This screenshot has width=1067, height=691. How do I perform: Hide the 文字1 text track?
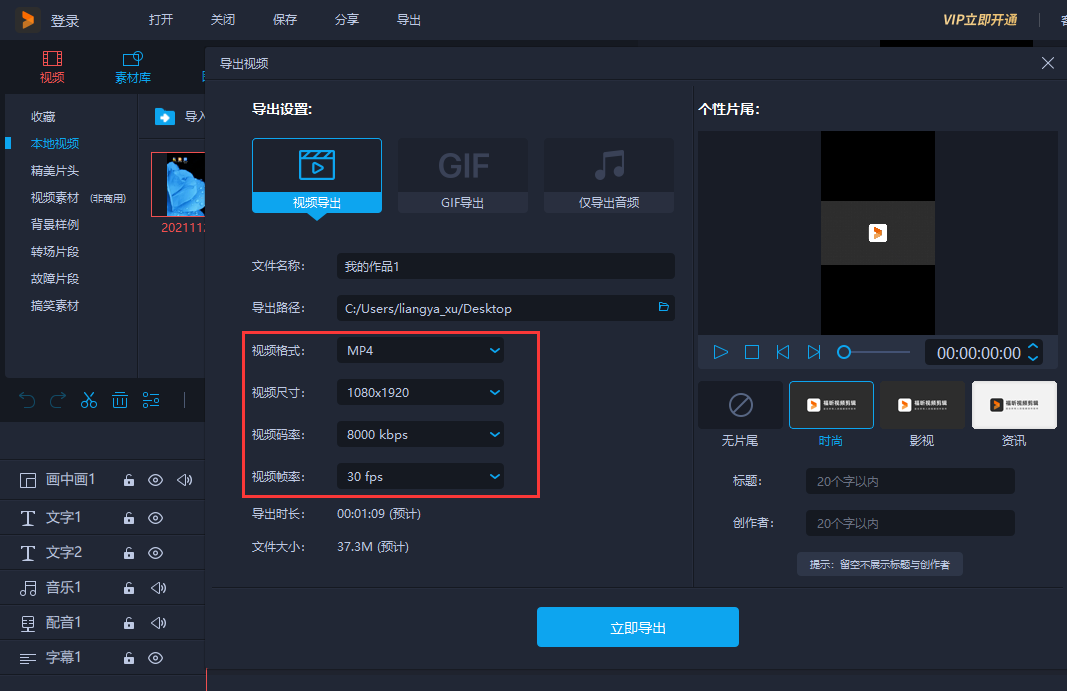click(155, 518)
